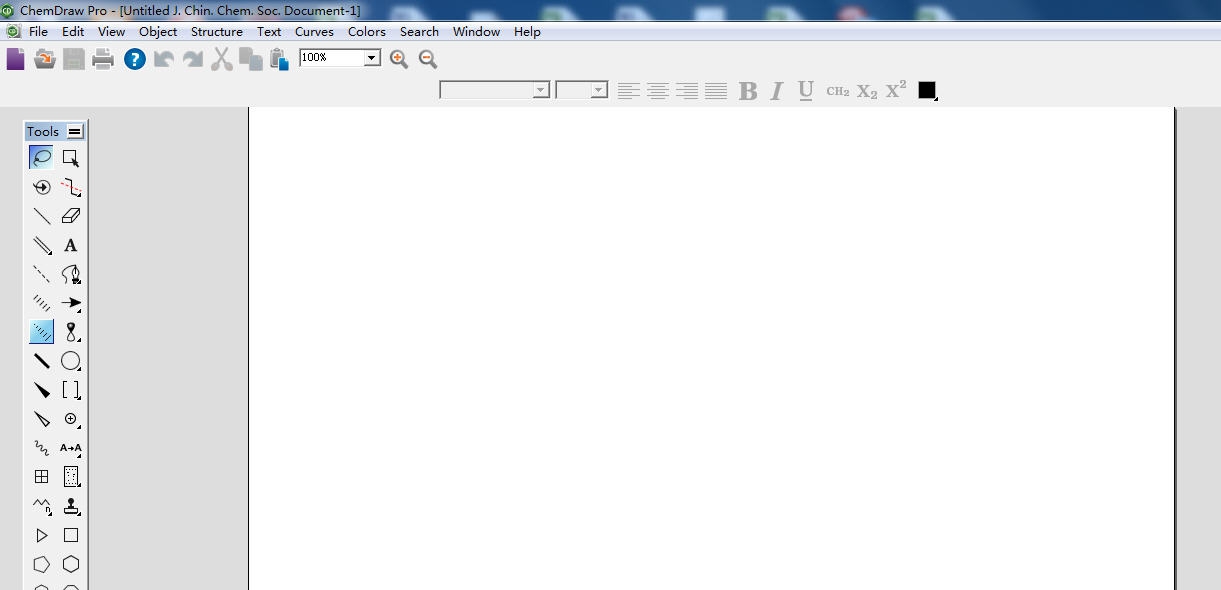Click the highlighted Hashed Wedged Bond tool
The height and width of the screenshot is (590, 1221).
tap(42, 332)
